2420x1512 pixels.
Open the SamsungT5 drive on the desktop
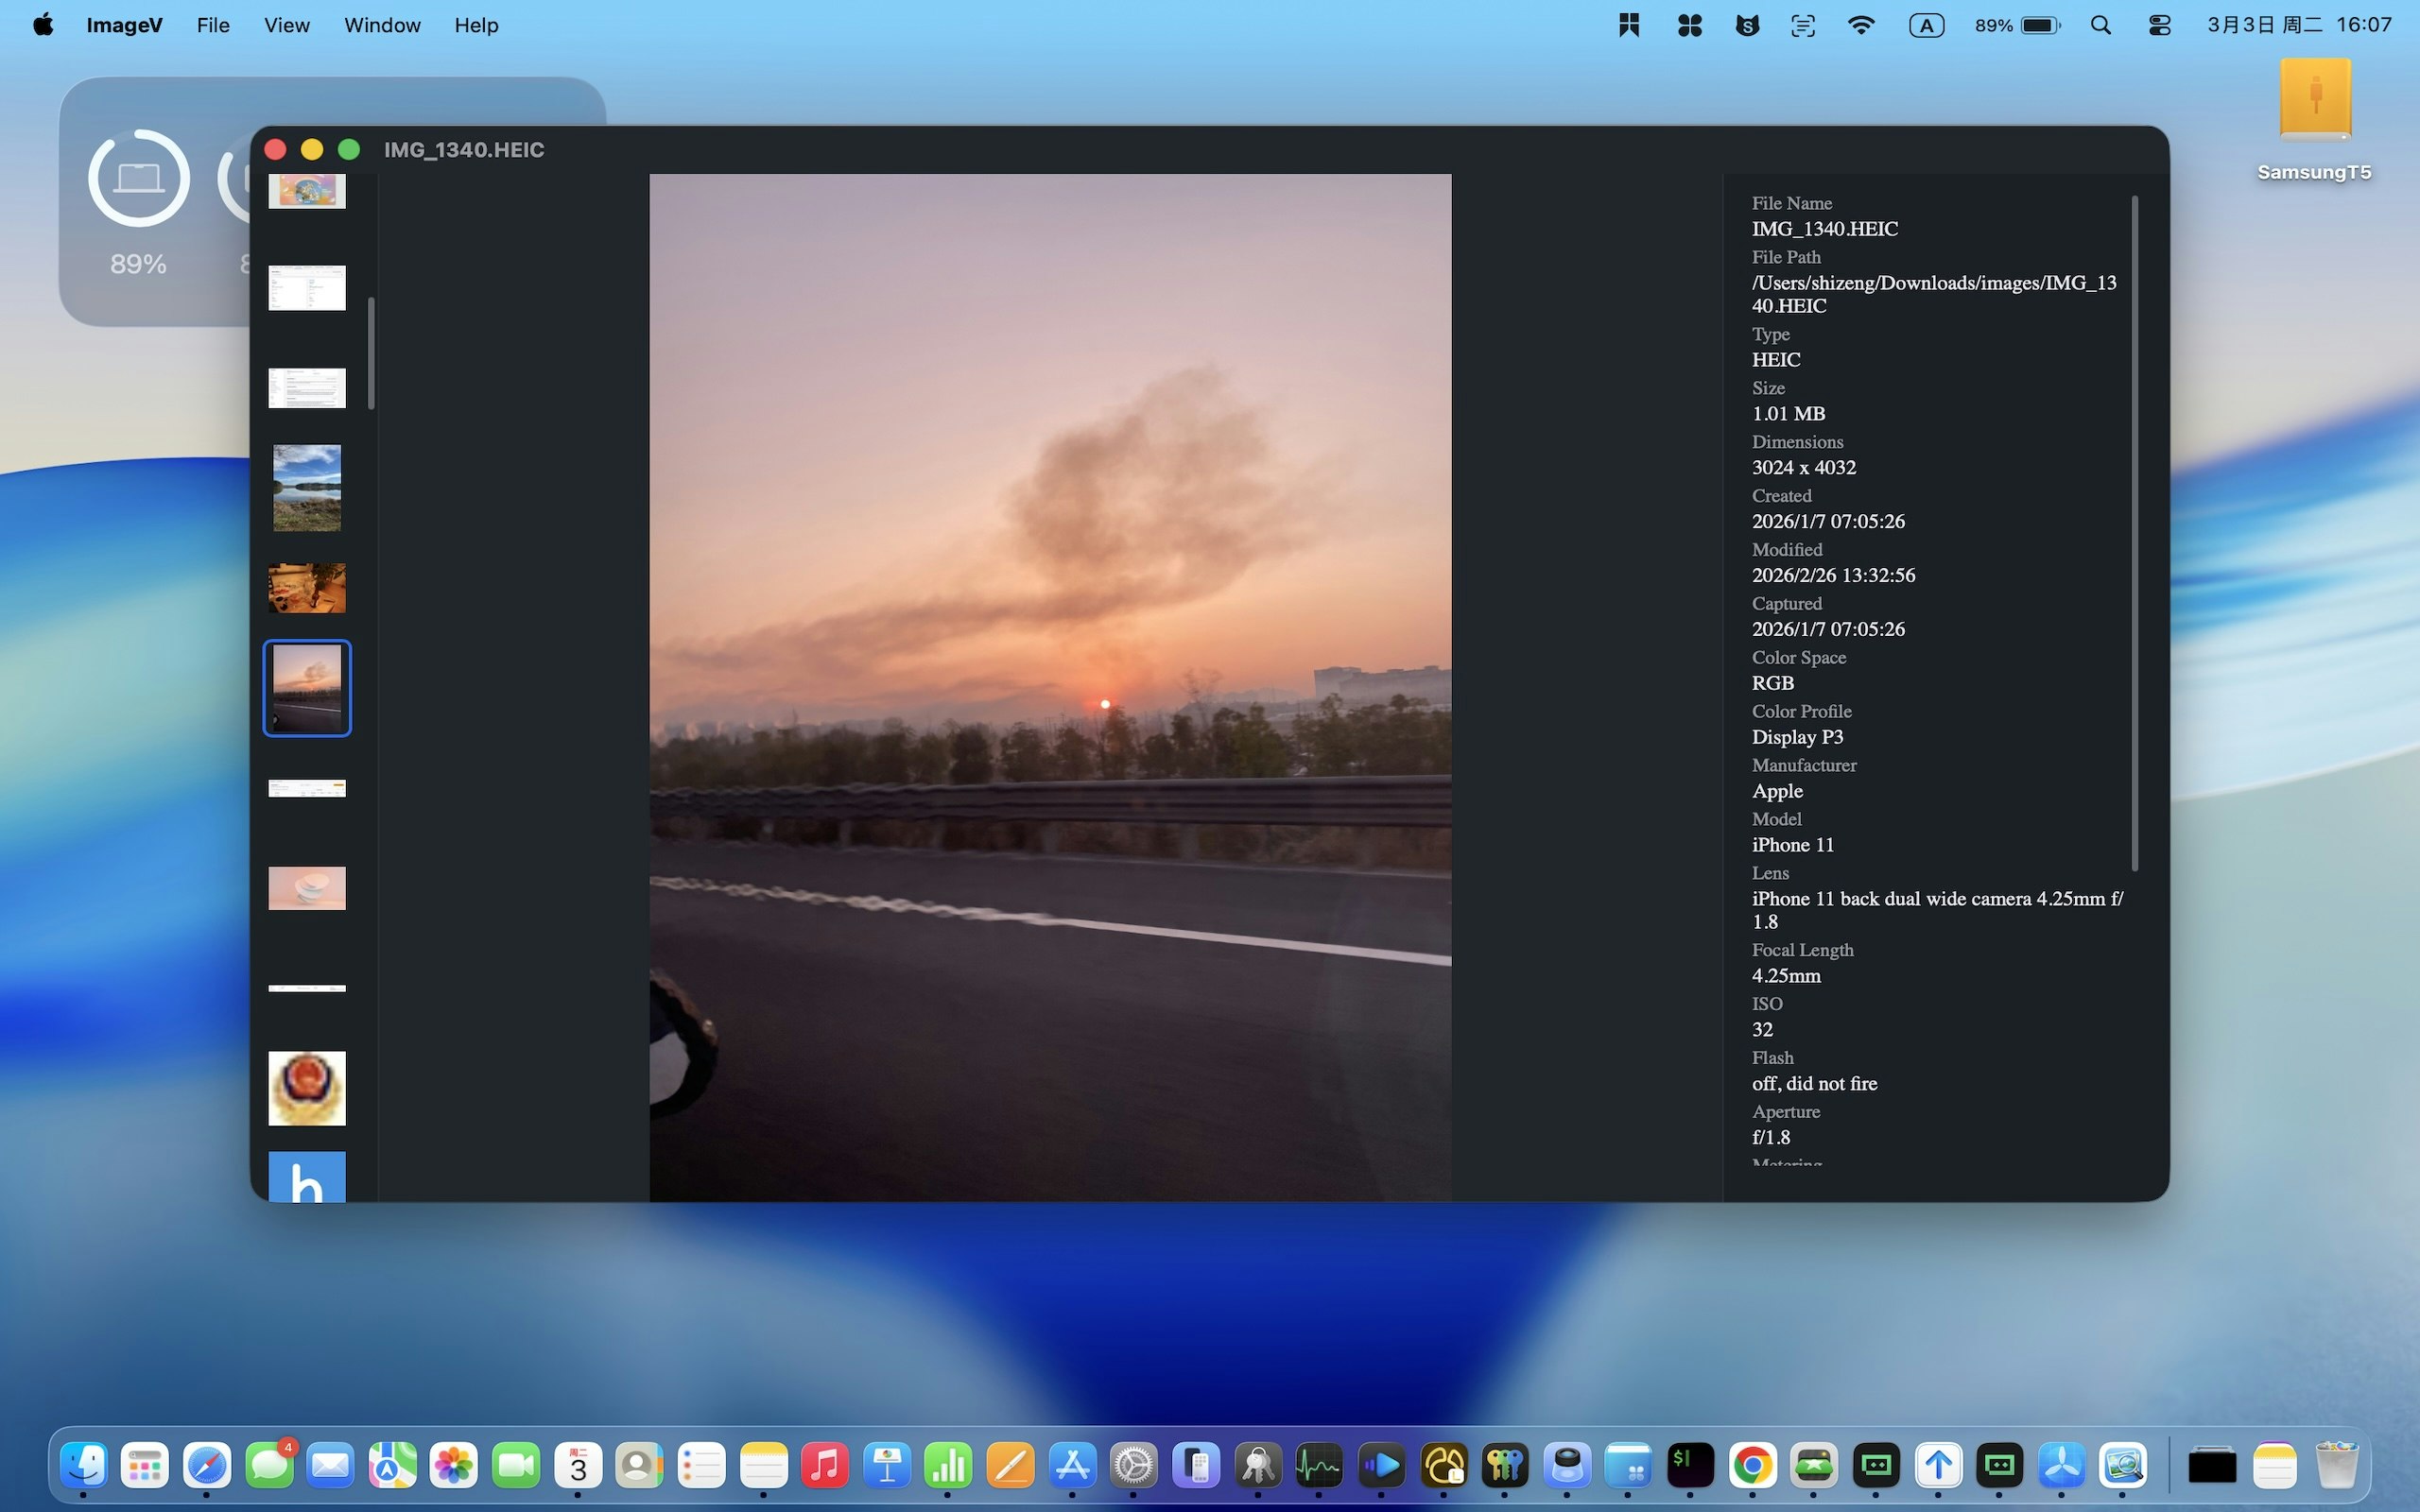click(2313, 100)
